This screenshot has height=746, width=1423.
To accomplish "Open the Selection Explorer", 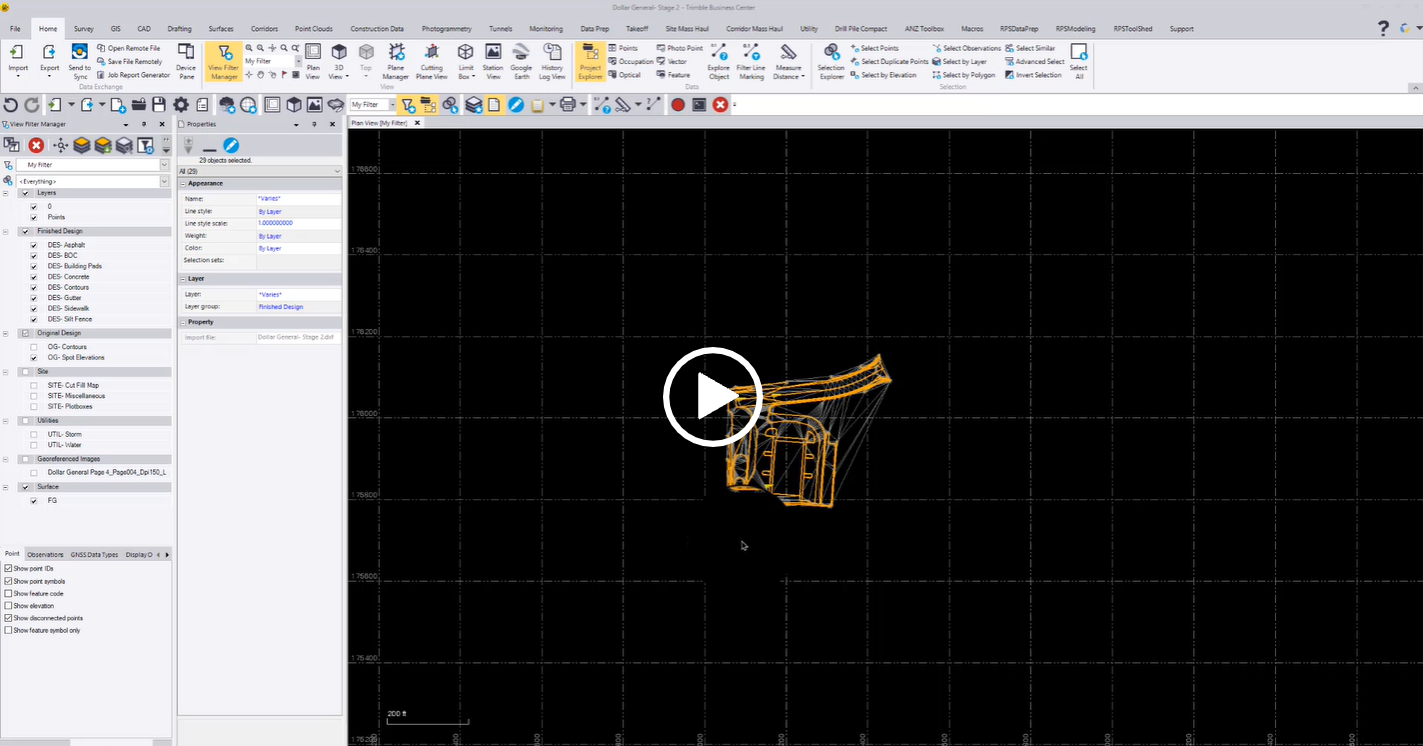I will coord(830,61).
